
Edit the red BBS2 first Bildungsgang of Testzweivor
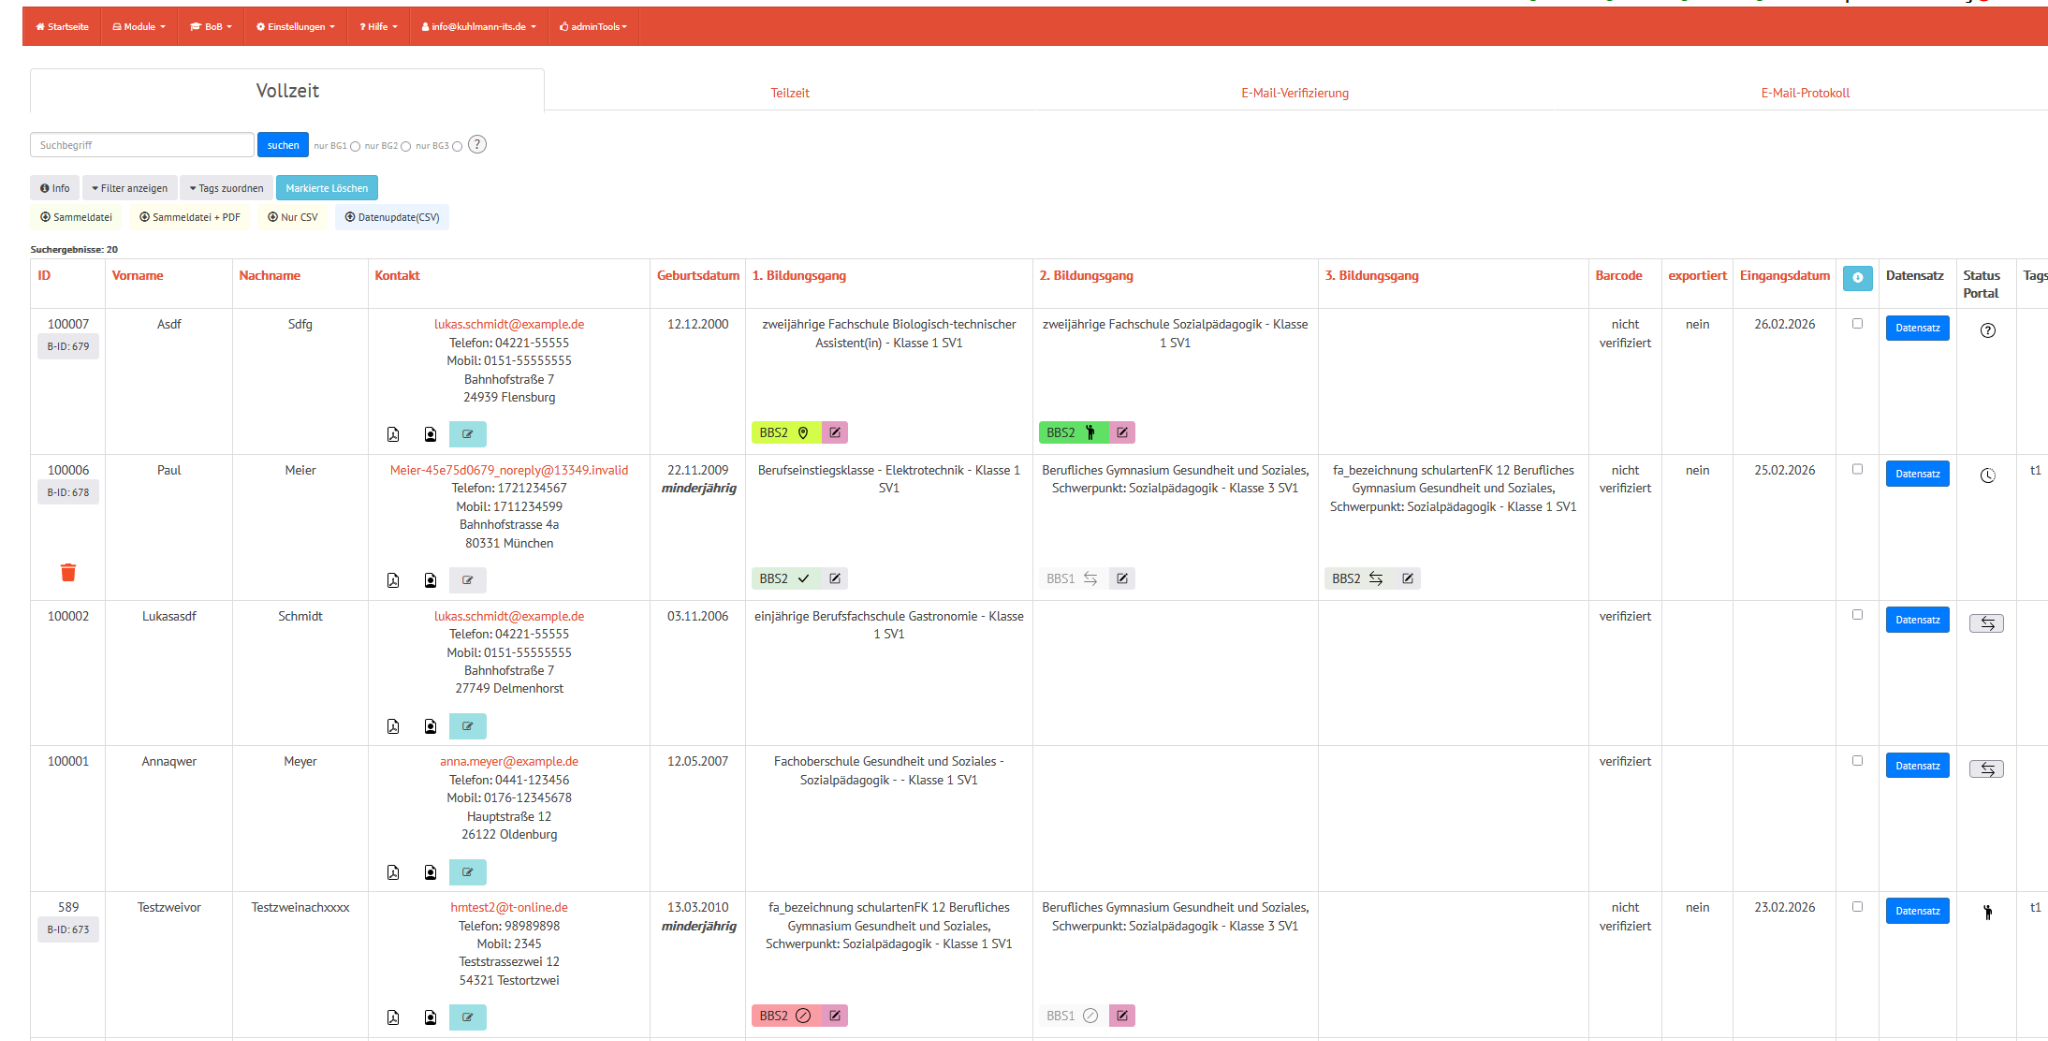click(x=835, y=1016)
